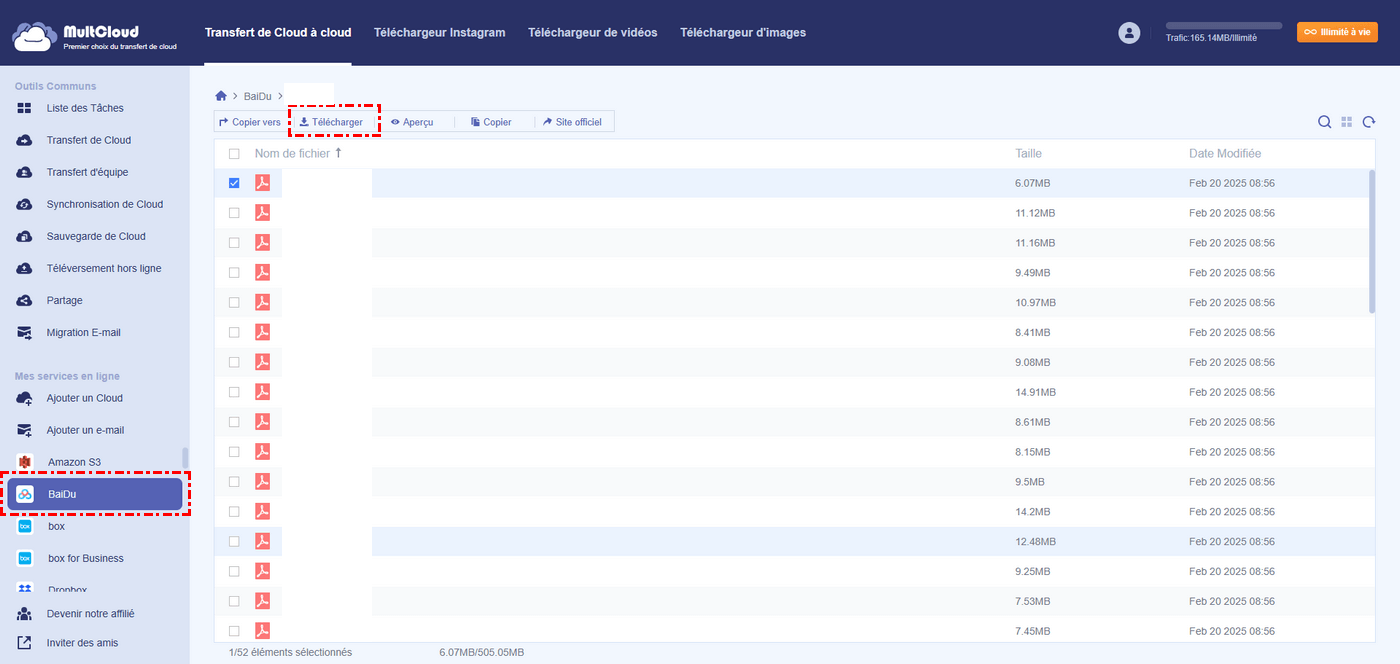Open Site officiel link

[572, 122]
